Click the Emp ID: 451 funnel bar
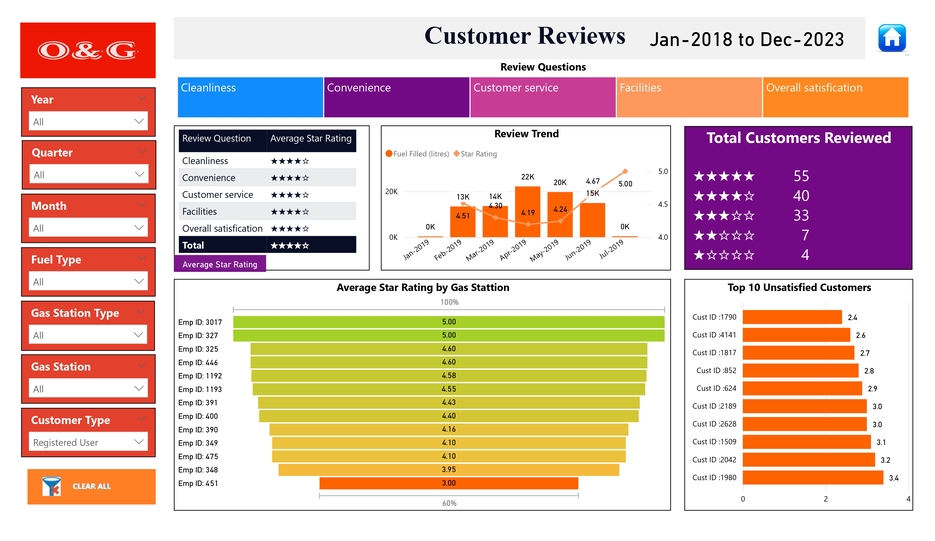 (448, 483)
